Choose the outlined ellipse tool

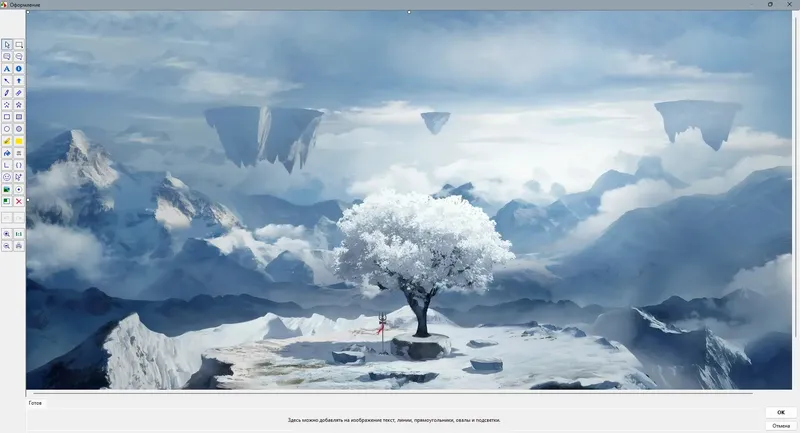tap(7, 129)
